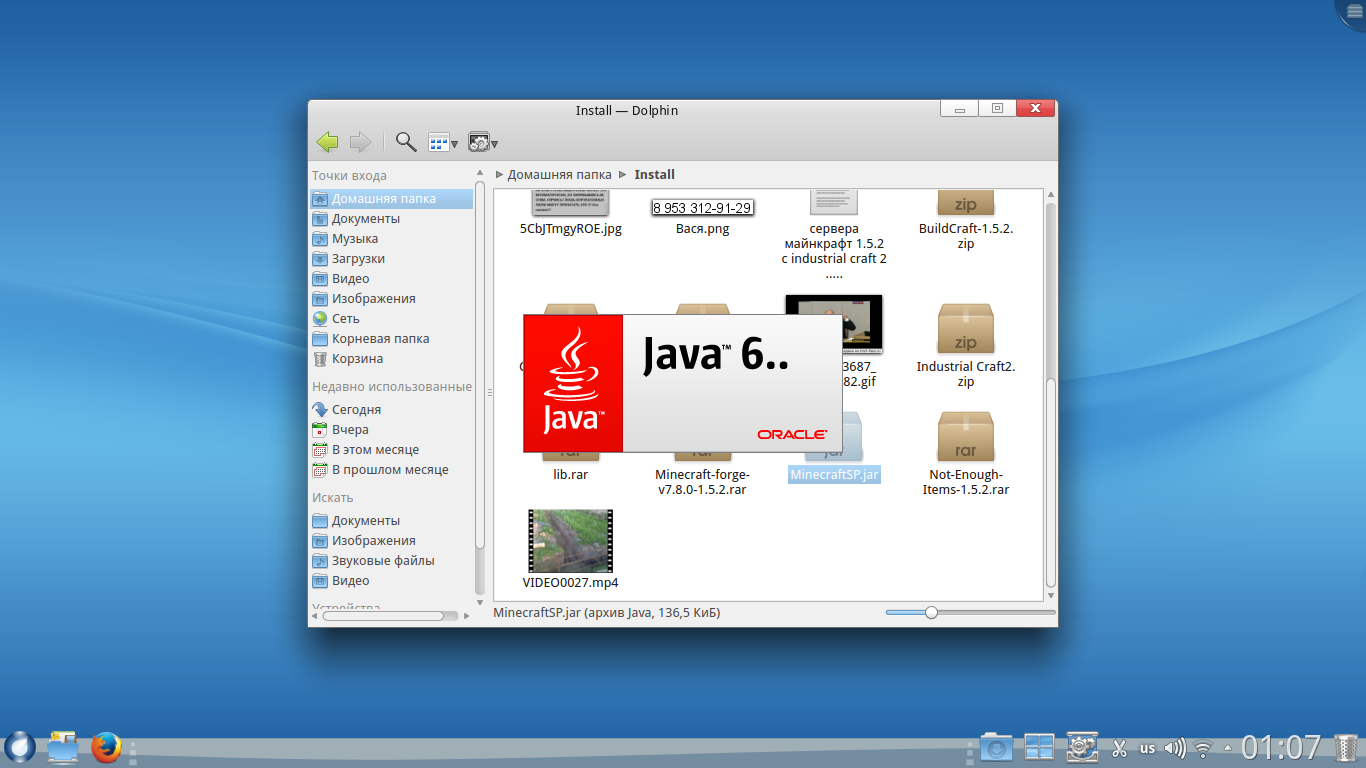Launch Firefox from the taskbar
This screenshot has width=1366, height=768.
click(x=106, y=747)
